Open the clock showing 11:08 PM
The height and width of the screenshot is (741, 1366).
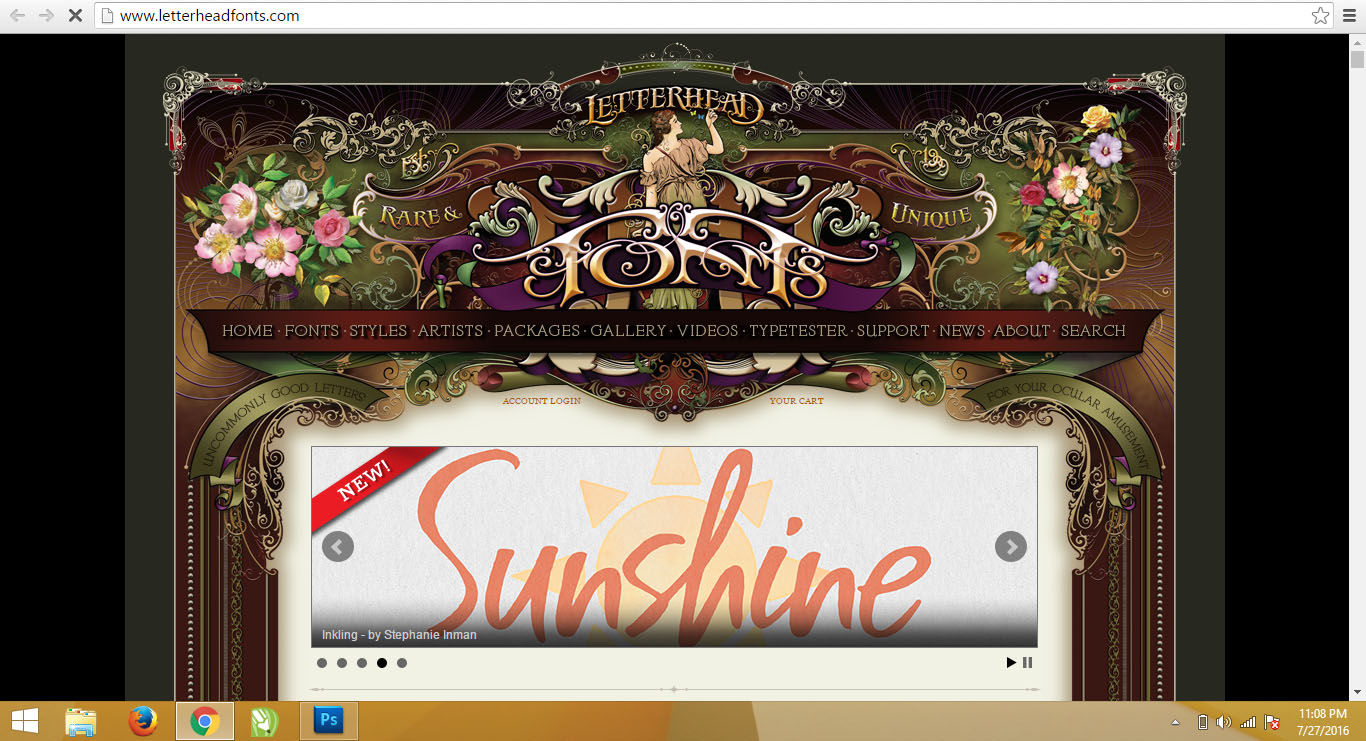pyautogui.click(x=1324, y=722)
